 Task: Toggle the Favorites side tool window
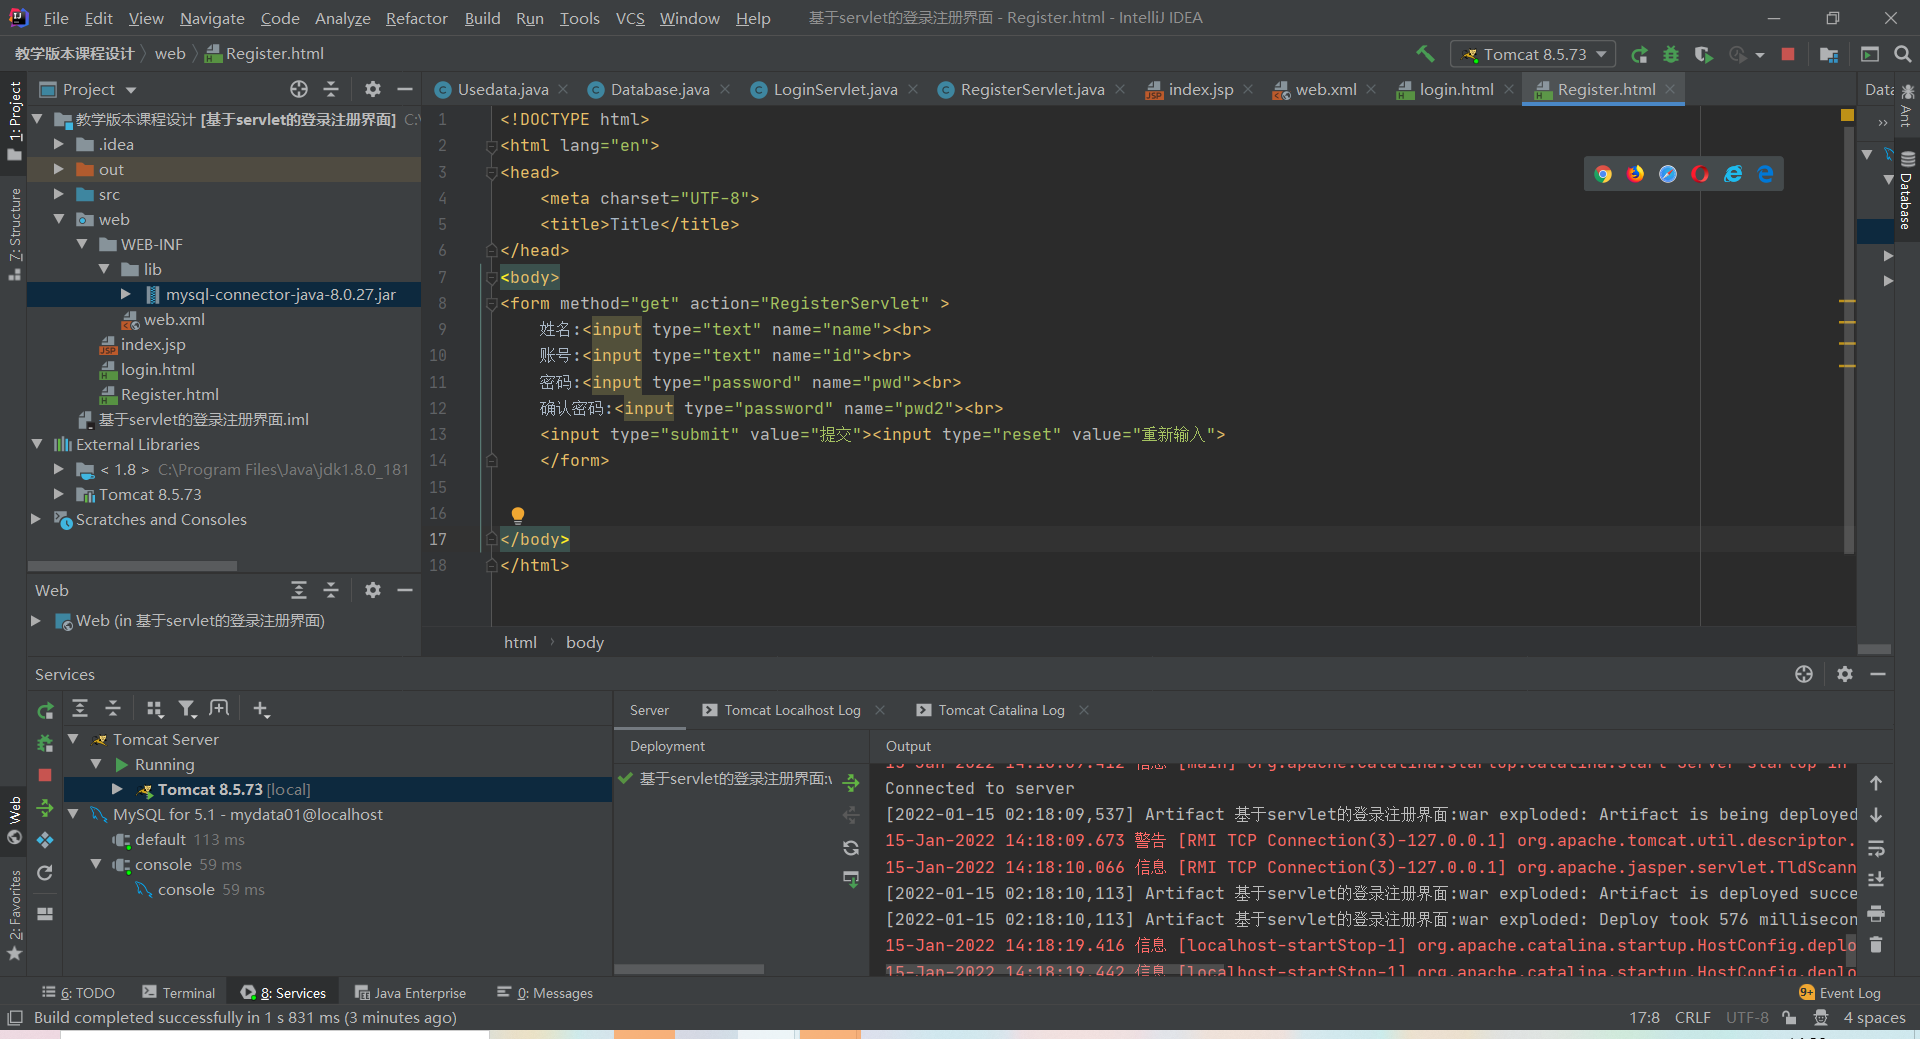pyautogui.click(x=14, y=915)
